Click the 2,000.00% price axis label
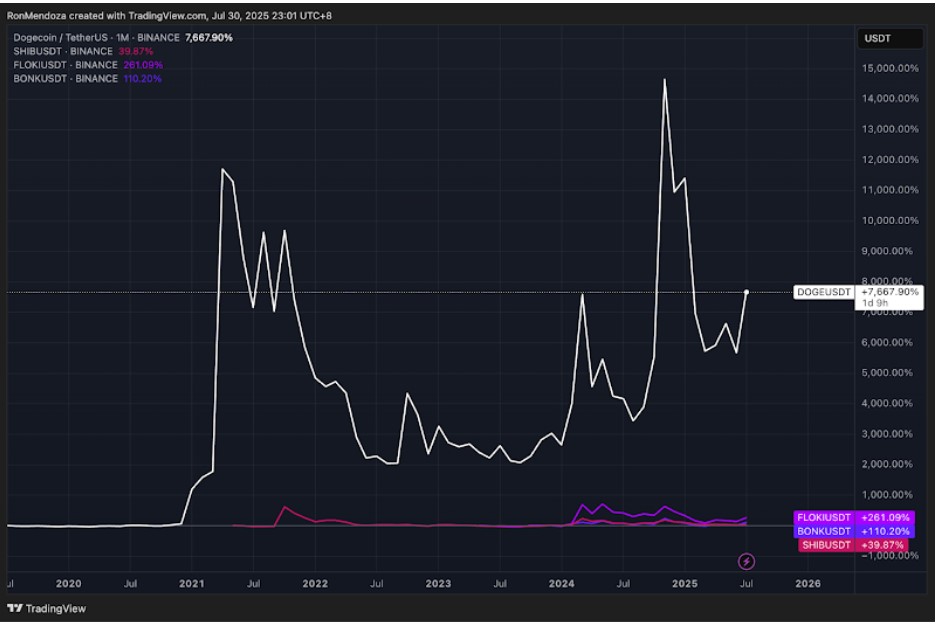 (x=887, y=464)
